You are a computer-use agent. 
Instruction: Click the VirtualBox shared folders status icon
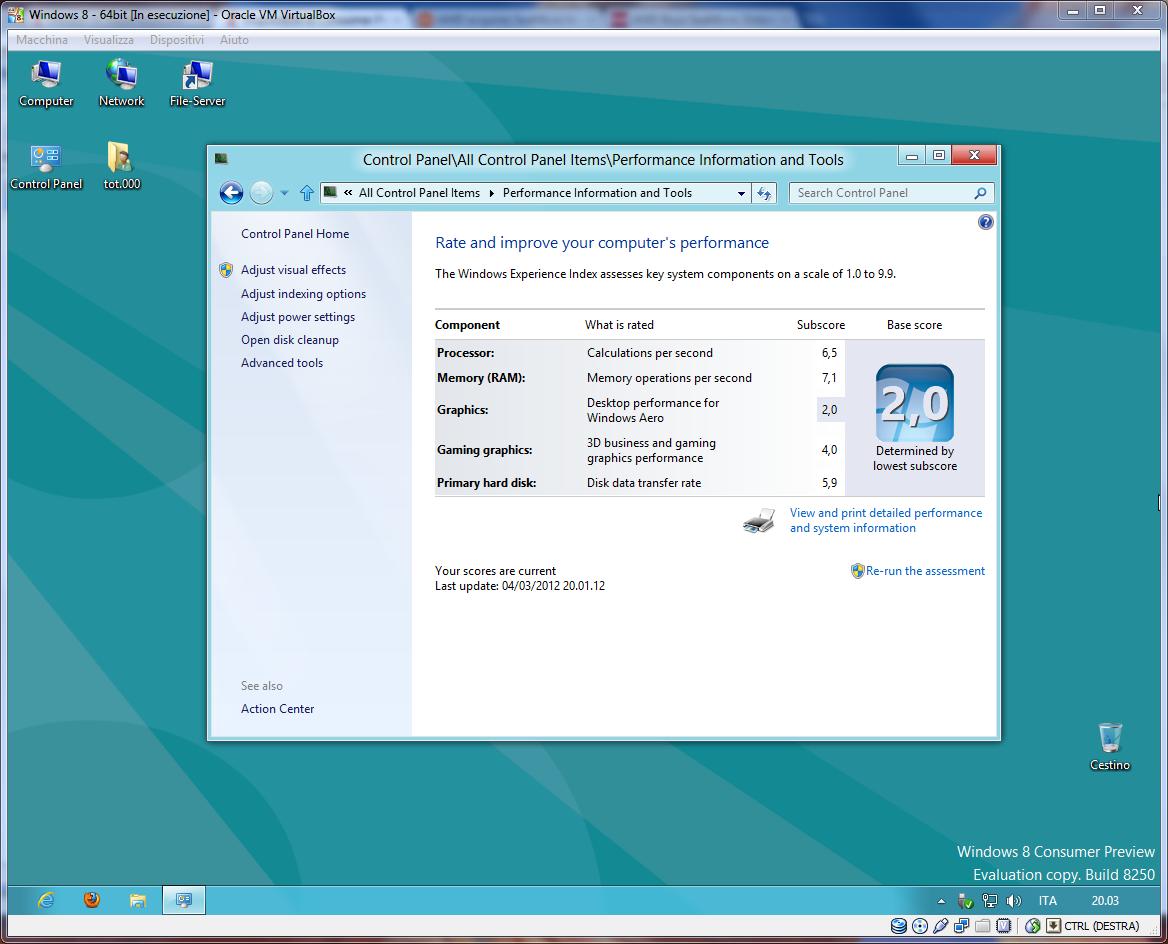983,926
